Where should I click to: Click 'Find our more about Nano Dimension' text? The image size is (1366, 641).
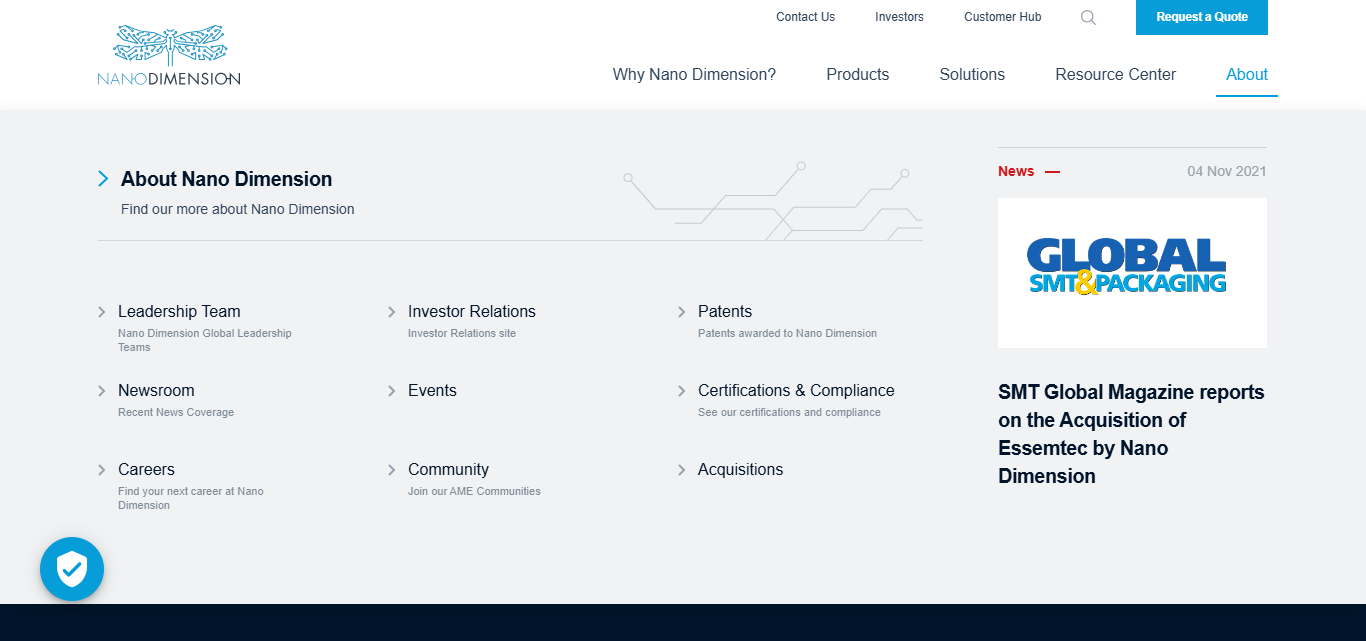(238, 209)
